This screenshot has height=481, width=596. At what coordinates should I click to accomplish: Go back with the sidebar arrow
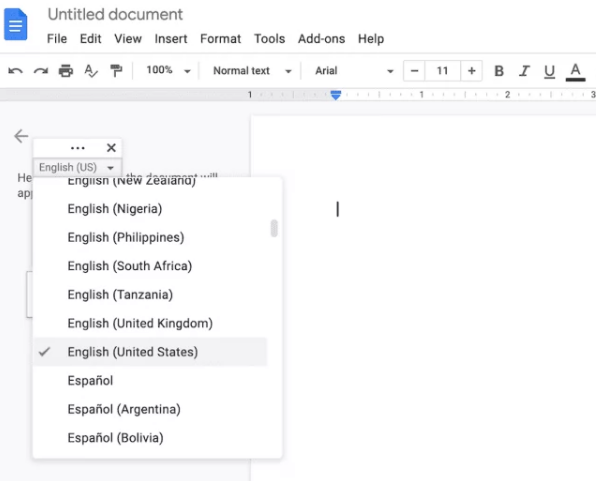point(21,136)
